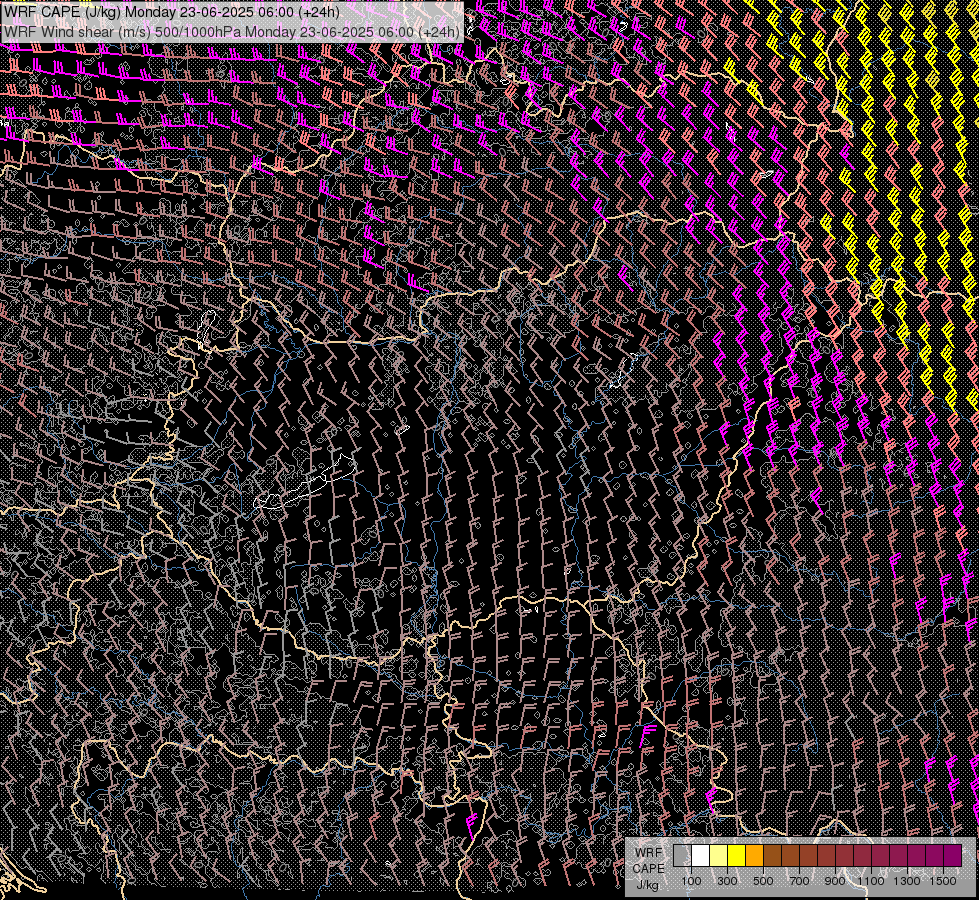Click the 300 legend tick label
The height and width of the screenshot is (900, 979).
(727, 881)
